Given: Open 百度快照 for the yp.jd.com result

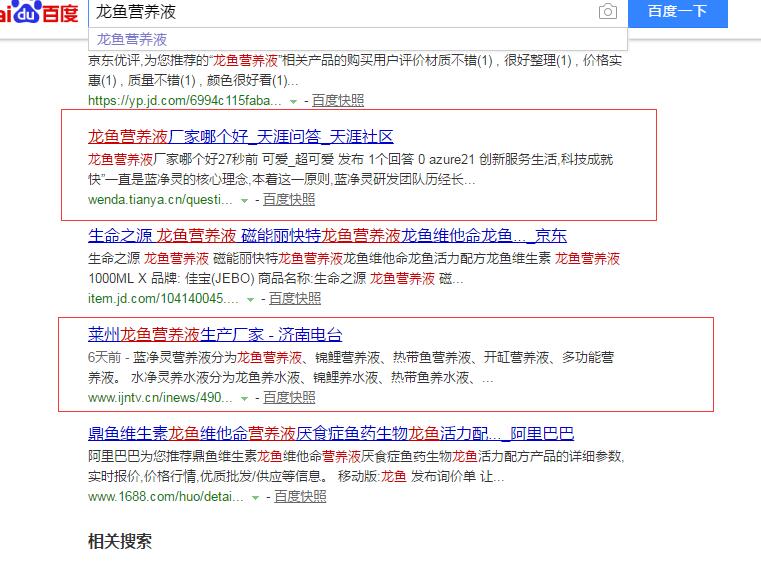Looking at the screenshot, I should 338,100.
